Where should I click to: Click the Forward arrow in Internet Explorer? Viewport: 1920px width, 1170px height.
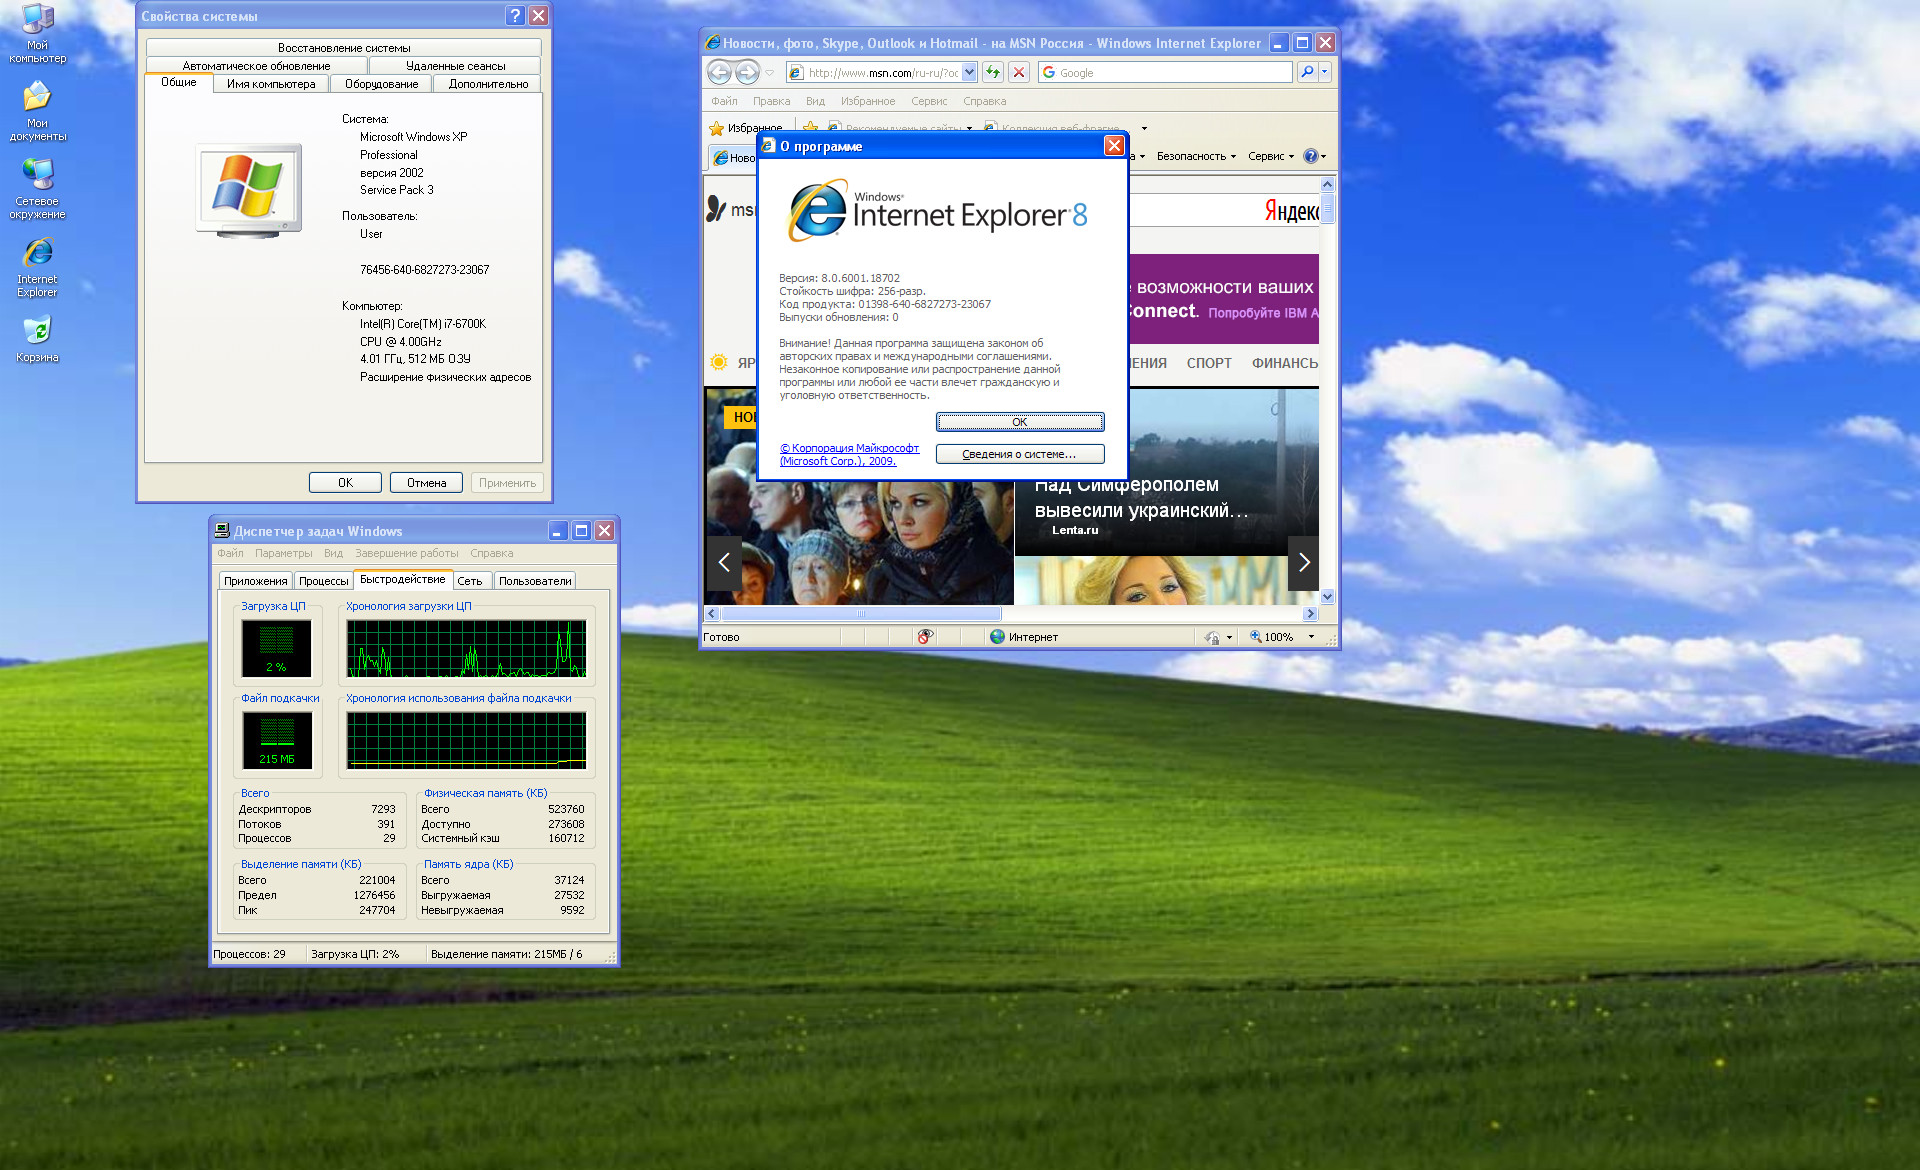point(747,72)
